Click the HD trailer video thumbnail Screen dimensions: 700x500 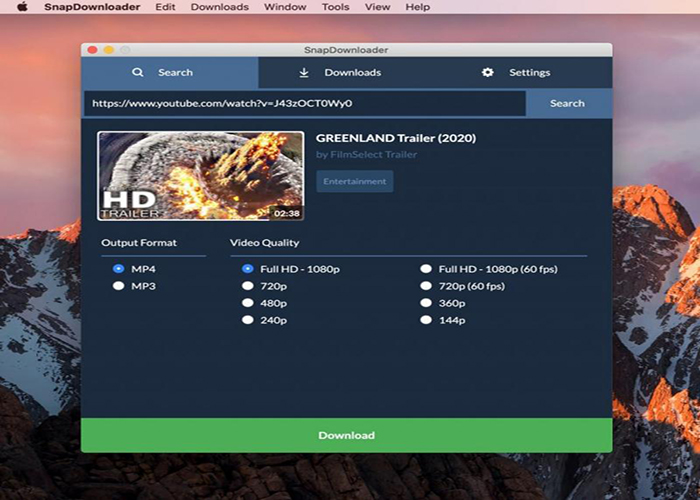[200, 176]
